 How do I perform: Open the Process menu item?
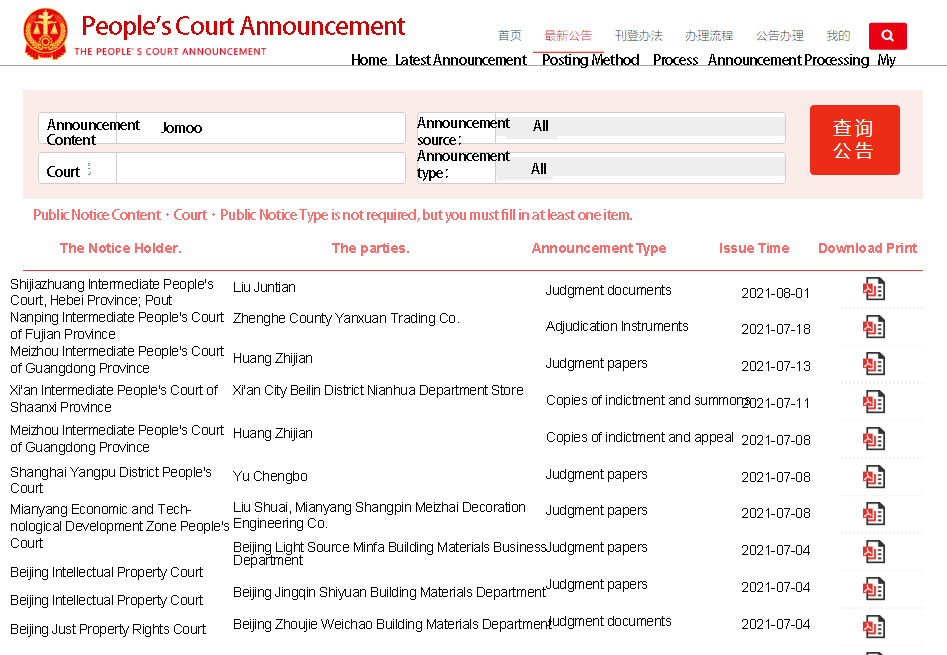click(x=708, y=37)
